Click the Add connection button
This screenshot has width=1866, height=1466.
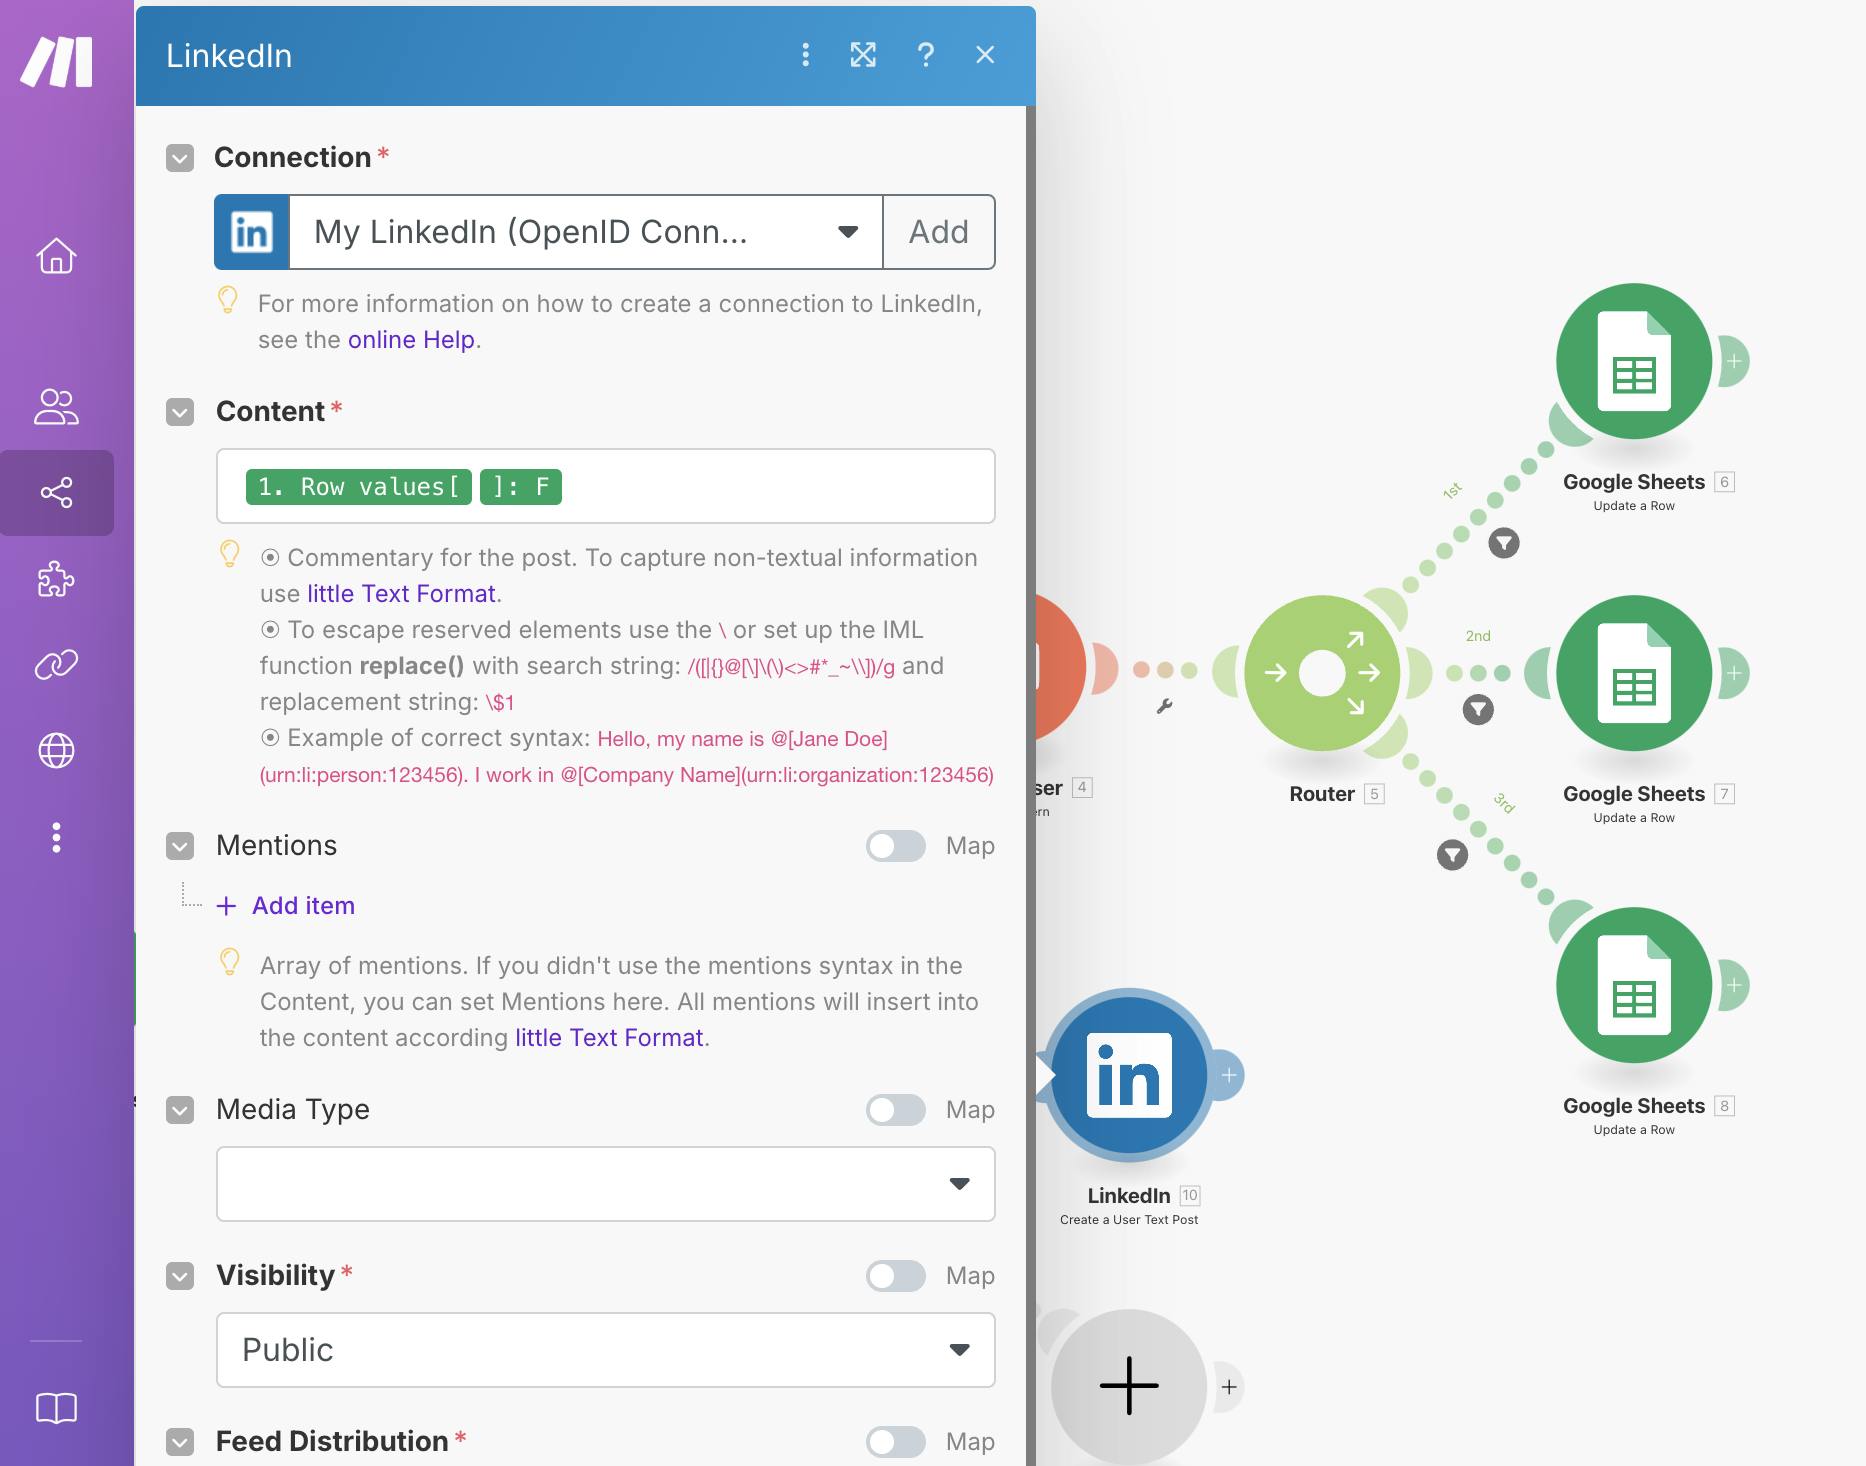point(939,232)
